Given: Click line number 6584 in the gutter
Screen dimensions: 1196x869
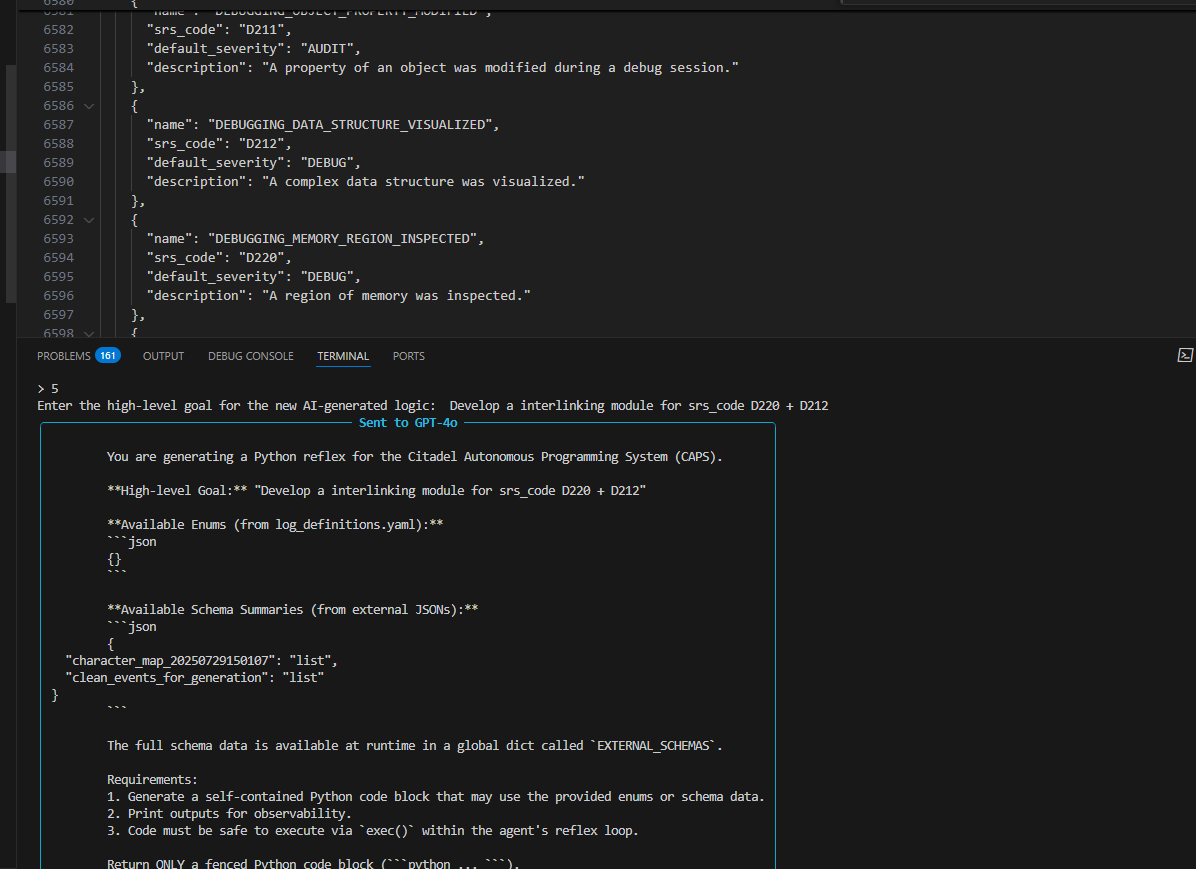Looking at the screenshot, I should point(59,67).
